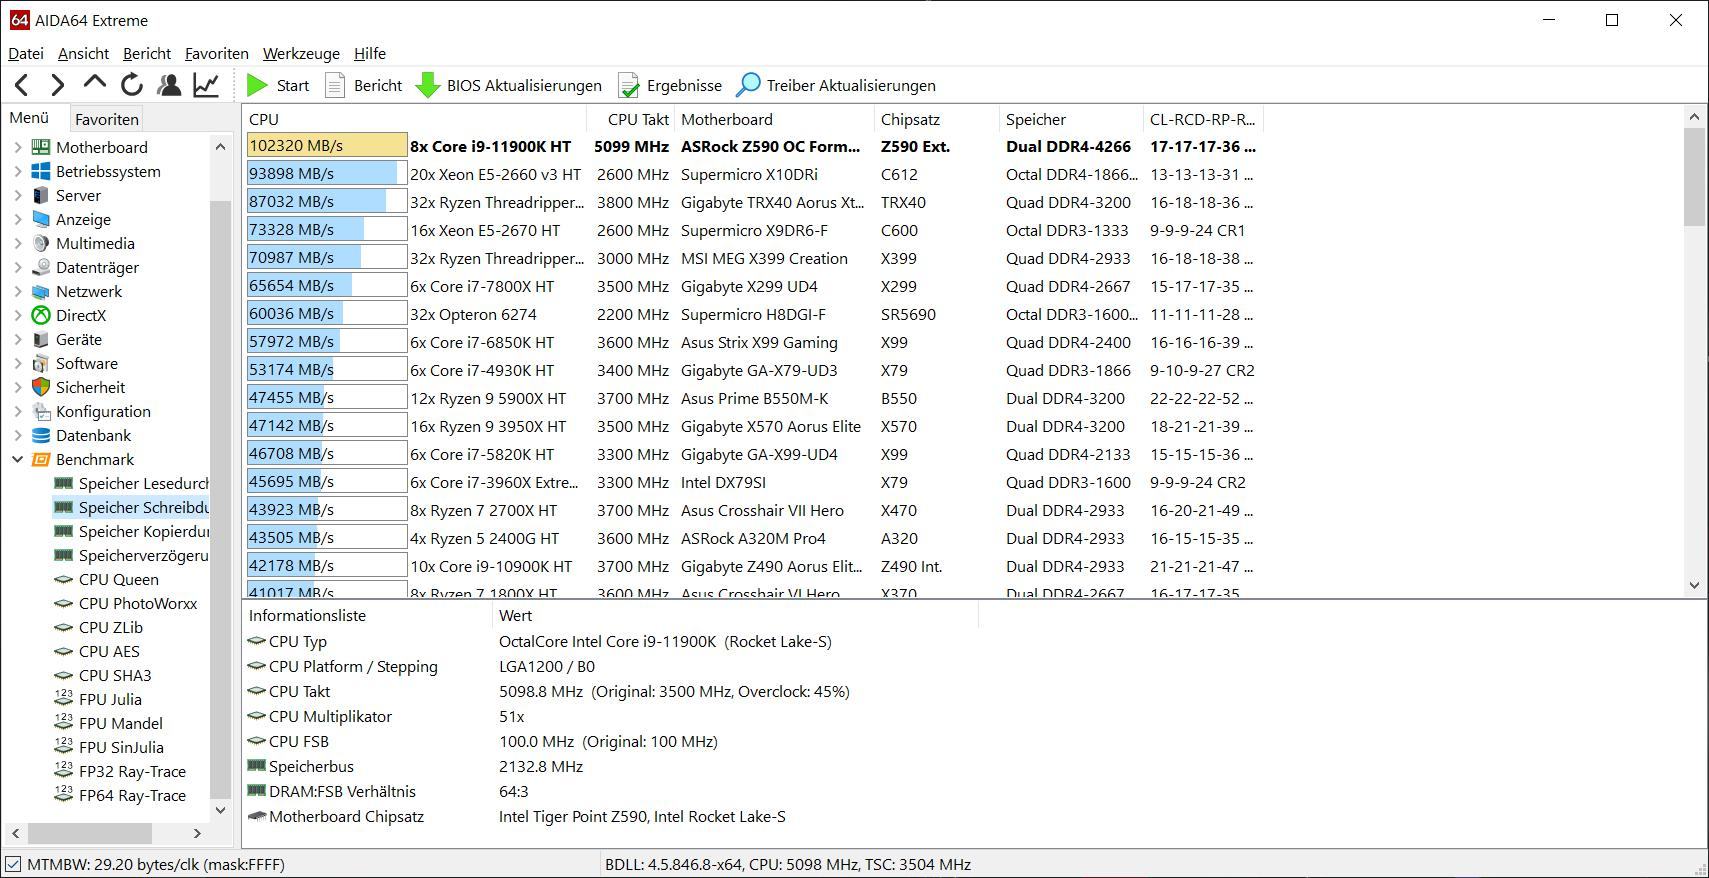
Task: Open the Ansicht menu
Action: (x=83, y=53)
